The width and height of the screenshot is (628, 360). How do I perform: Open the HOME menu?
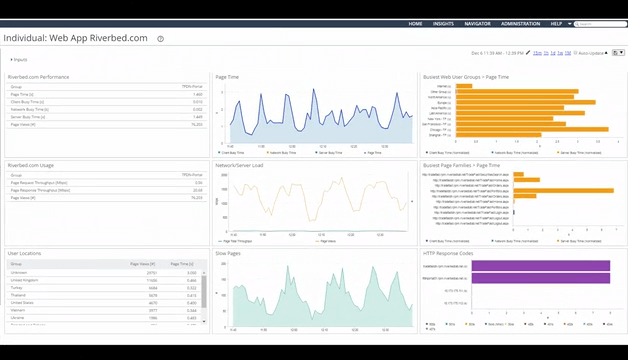(x=415, y=24)
